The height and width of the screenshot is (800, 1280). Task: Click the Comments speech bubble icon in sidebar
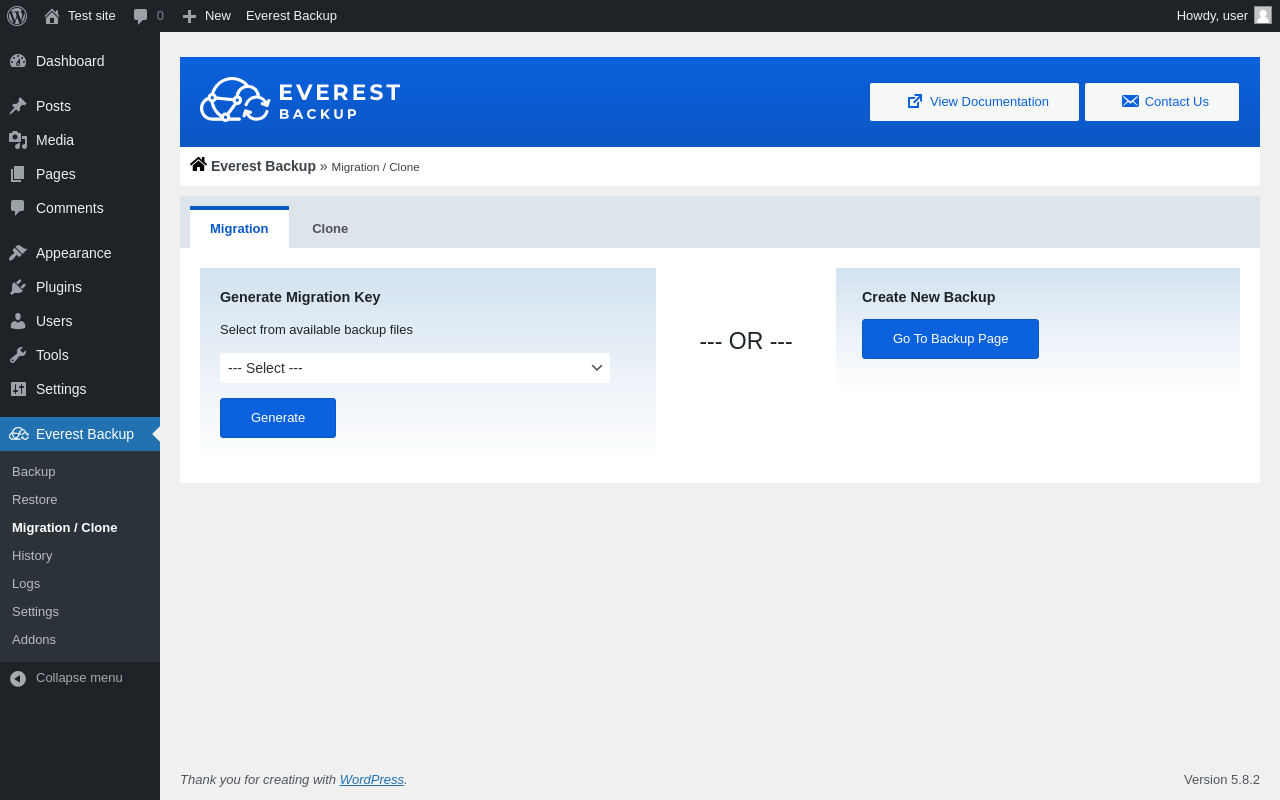[x=18, y=208]
